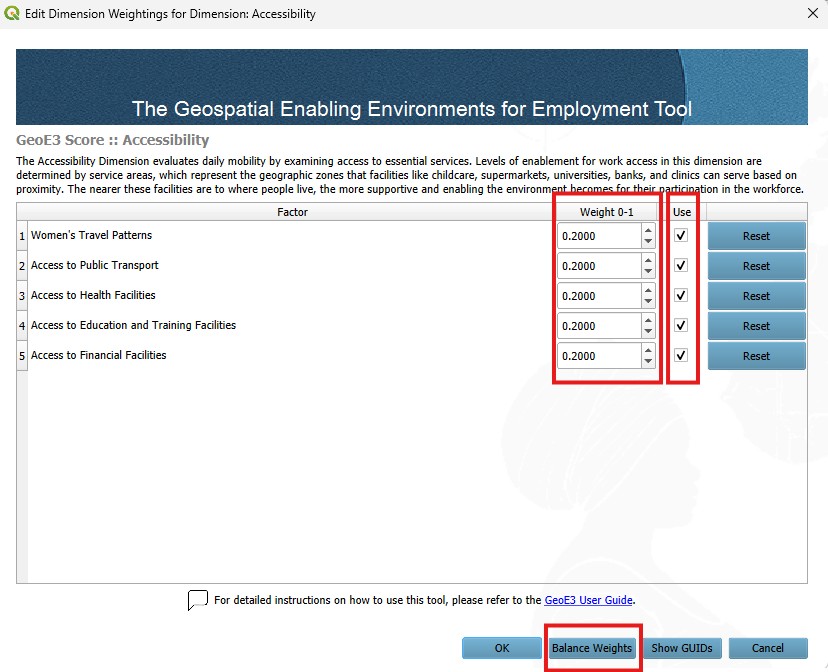828x672 pixels.
Task: Reset the Women's Travel Patterns weight
Action: click(756, 236)
